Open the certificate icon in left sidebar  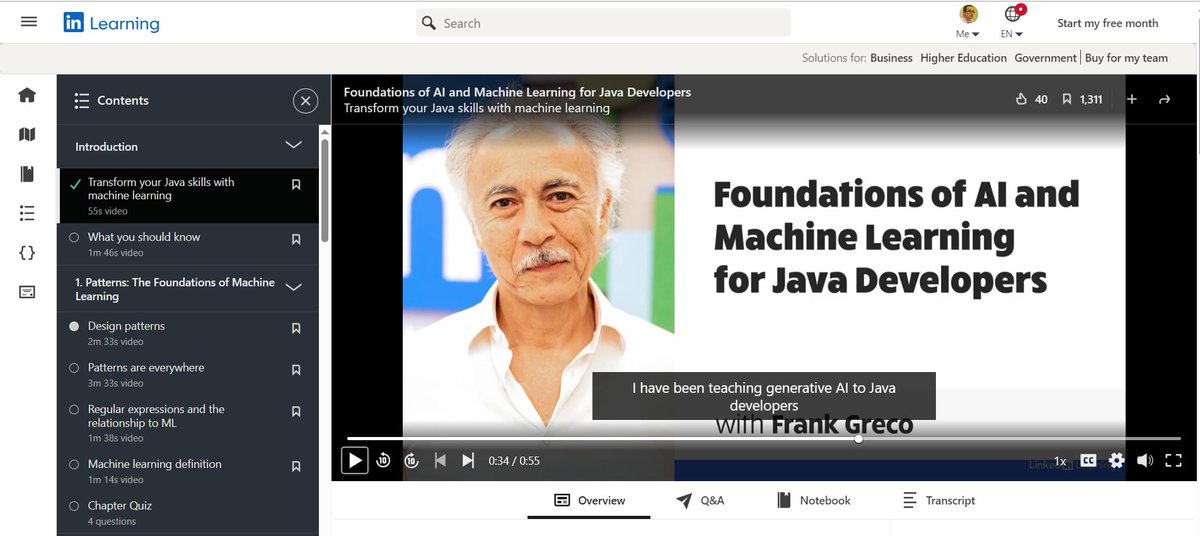[x=27, y=292]
